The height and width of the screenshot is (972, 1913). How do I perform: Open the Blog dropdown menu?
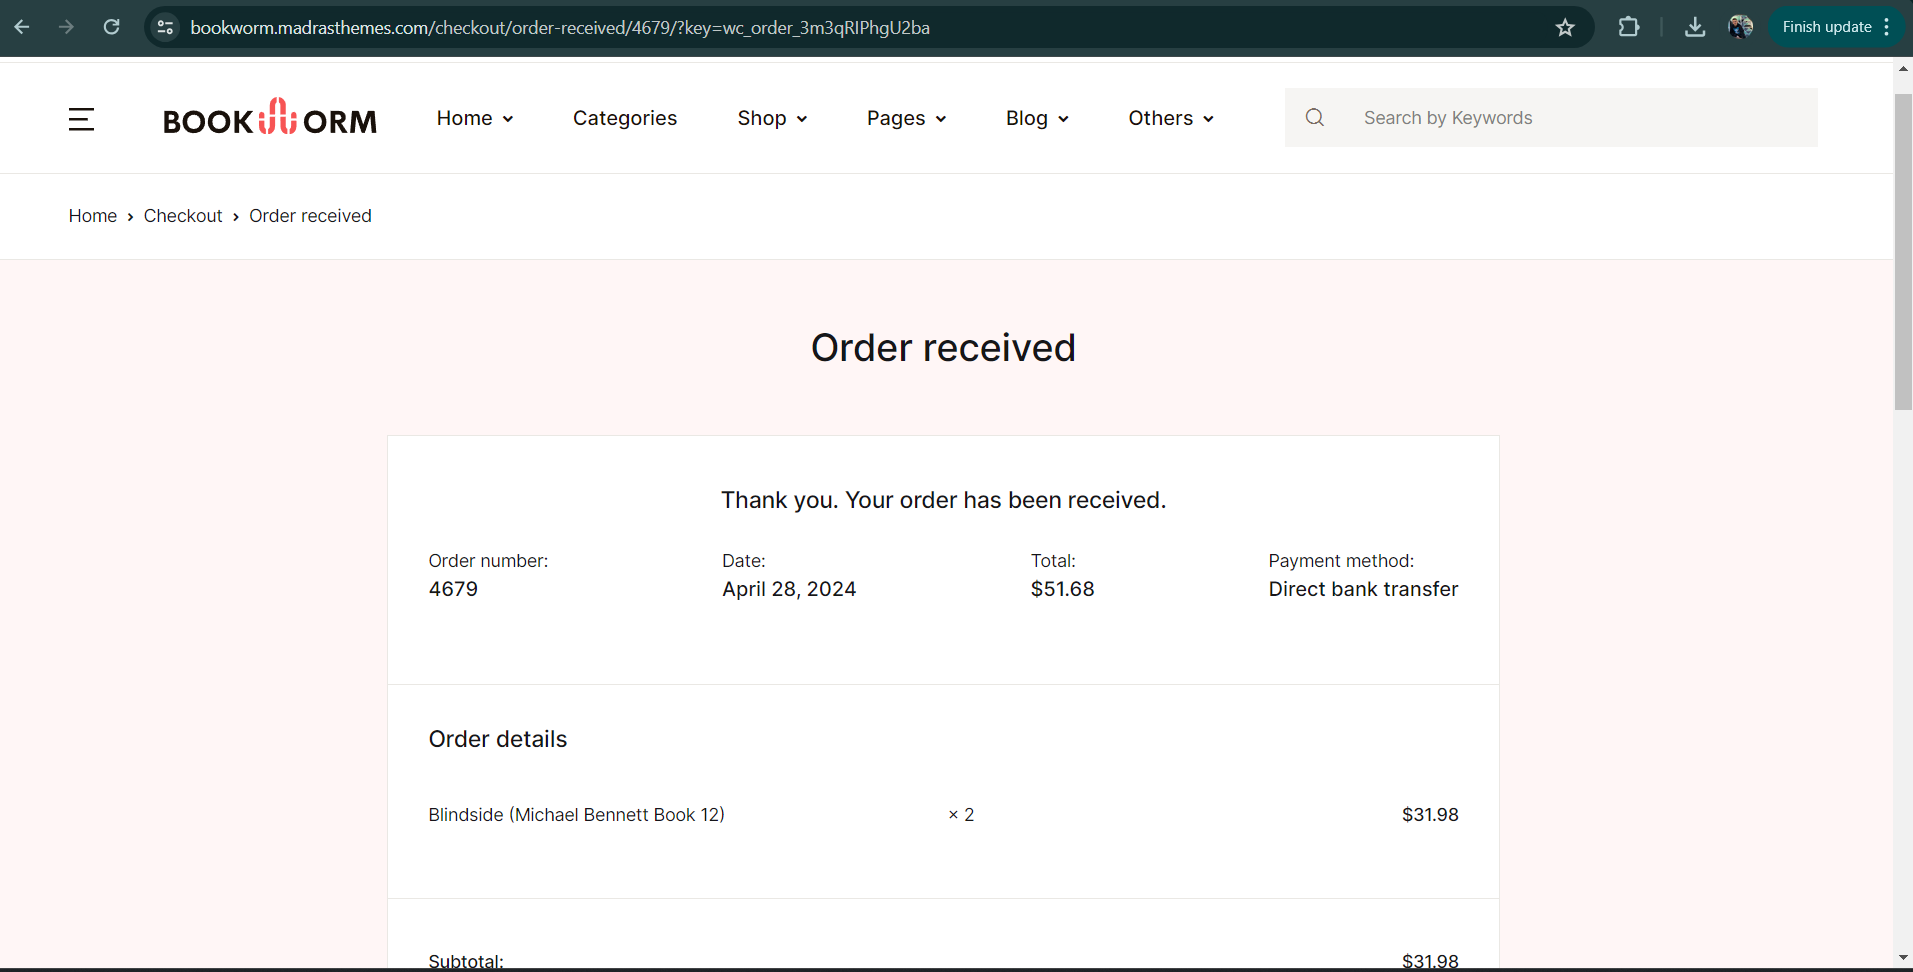coord(1037,118)
